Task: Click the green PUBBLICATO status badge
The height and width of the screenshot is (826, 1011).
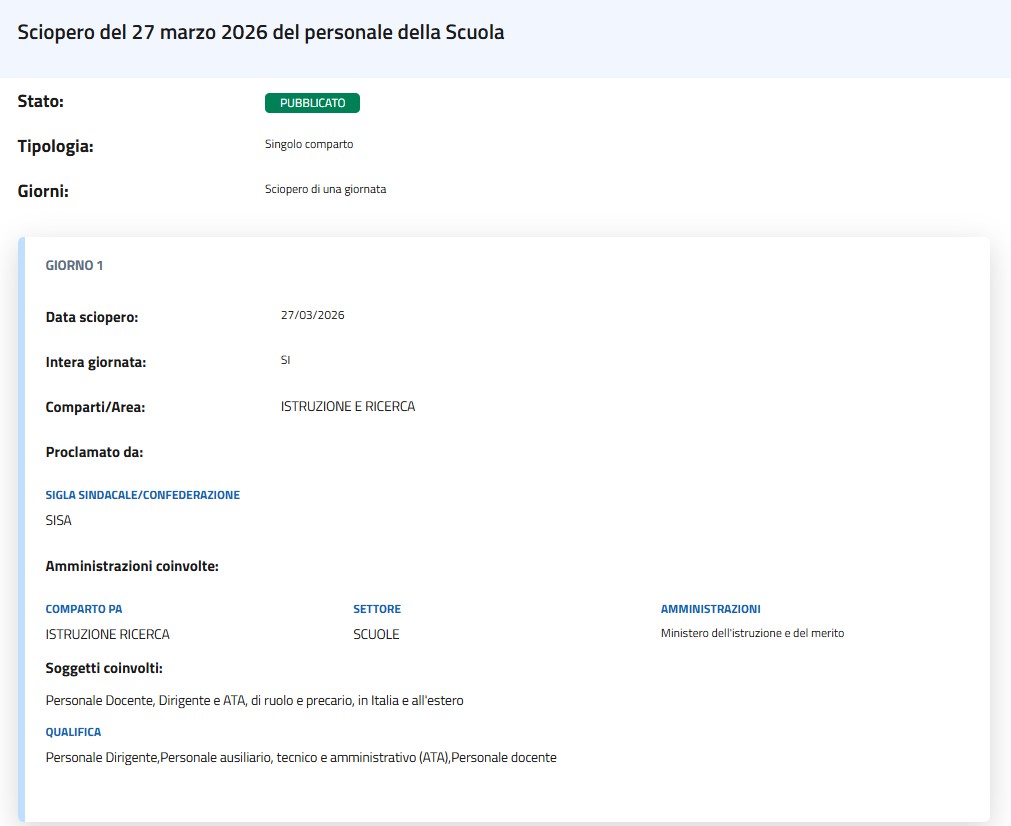Action: pos(312,103)
